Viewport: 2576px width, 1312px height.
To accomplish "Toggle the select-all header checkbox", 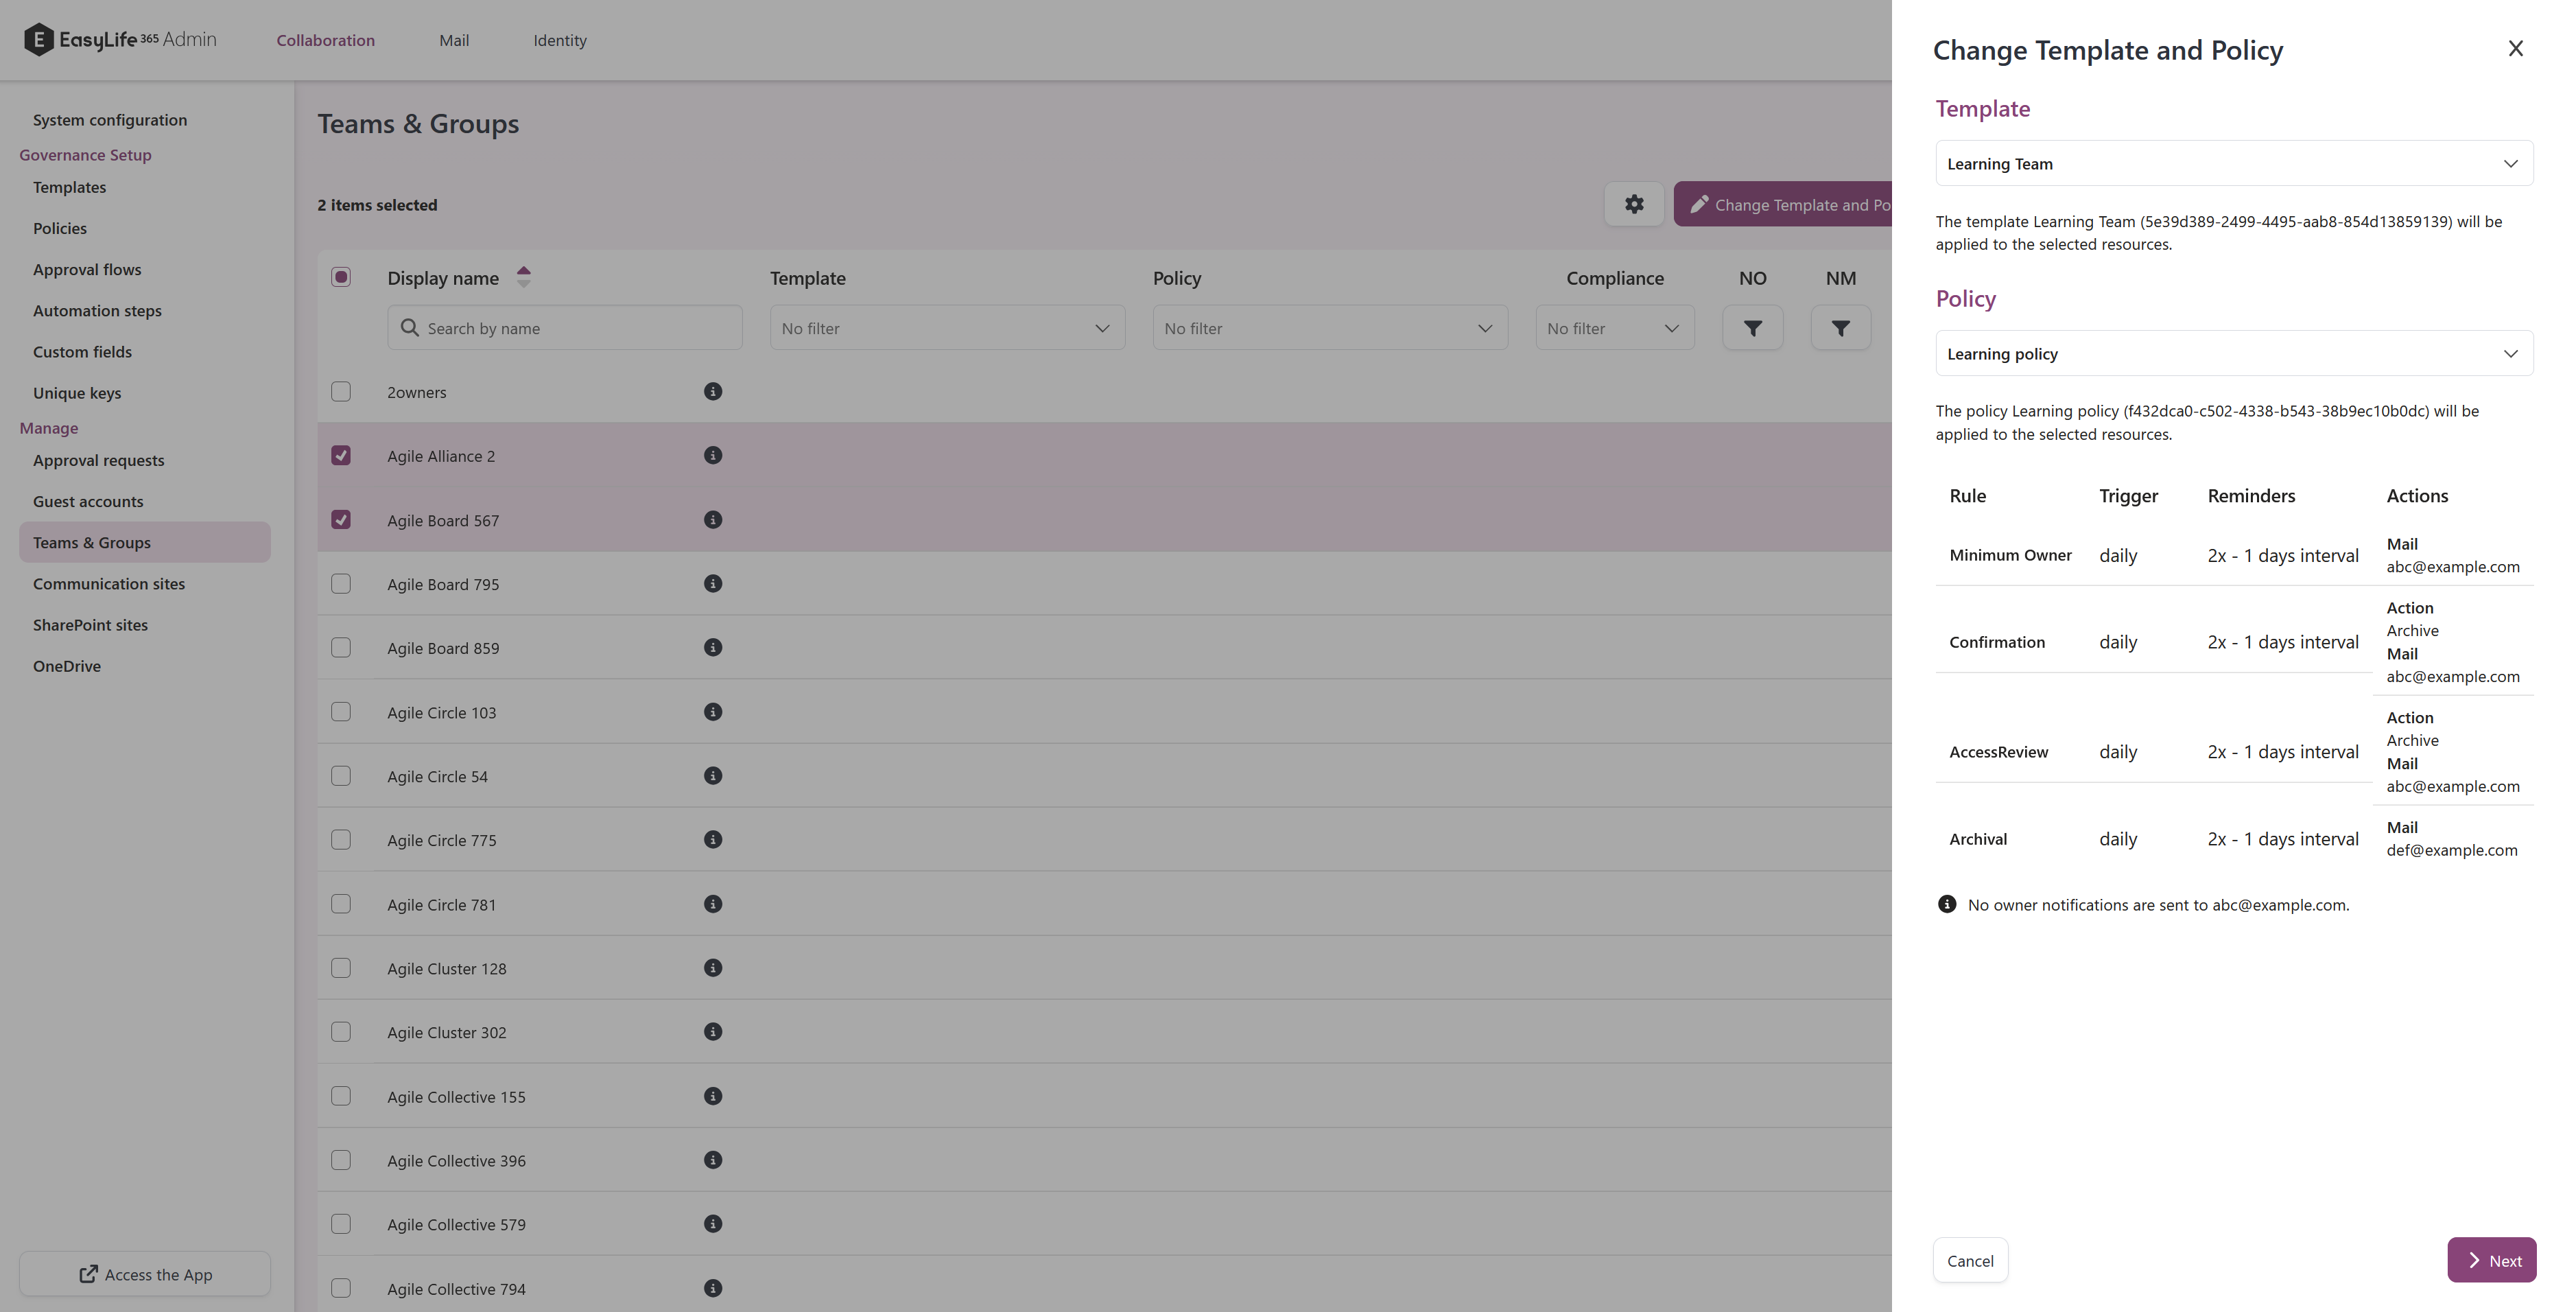I will [341, 277].
